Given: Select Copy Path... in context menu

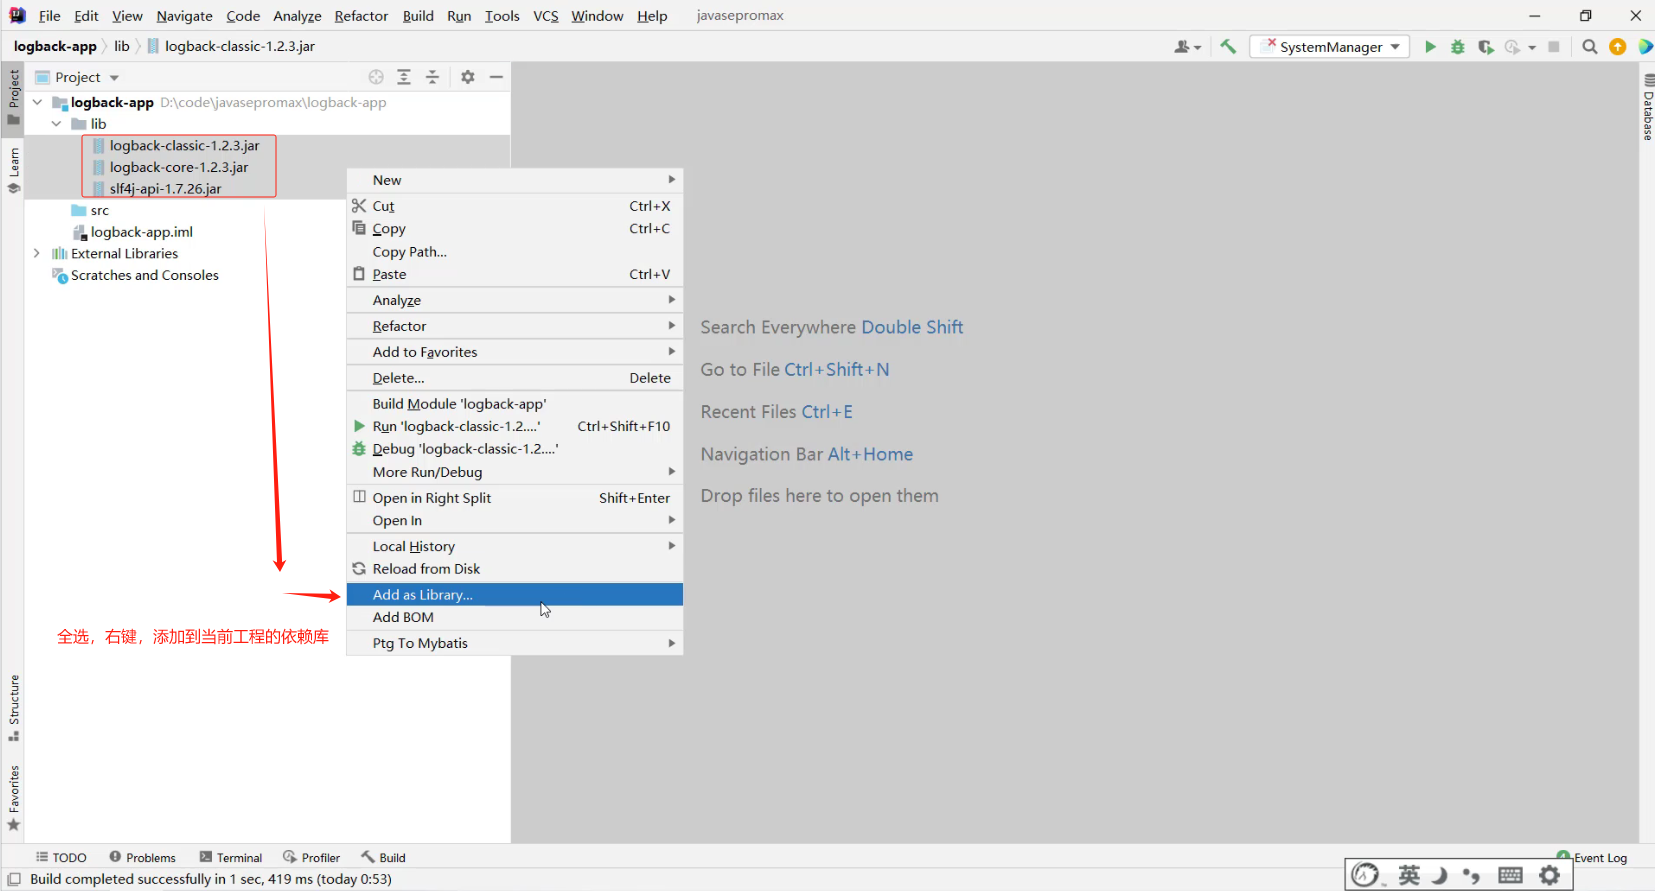Looking at the screenshot, I should (x=514, y=252).
